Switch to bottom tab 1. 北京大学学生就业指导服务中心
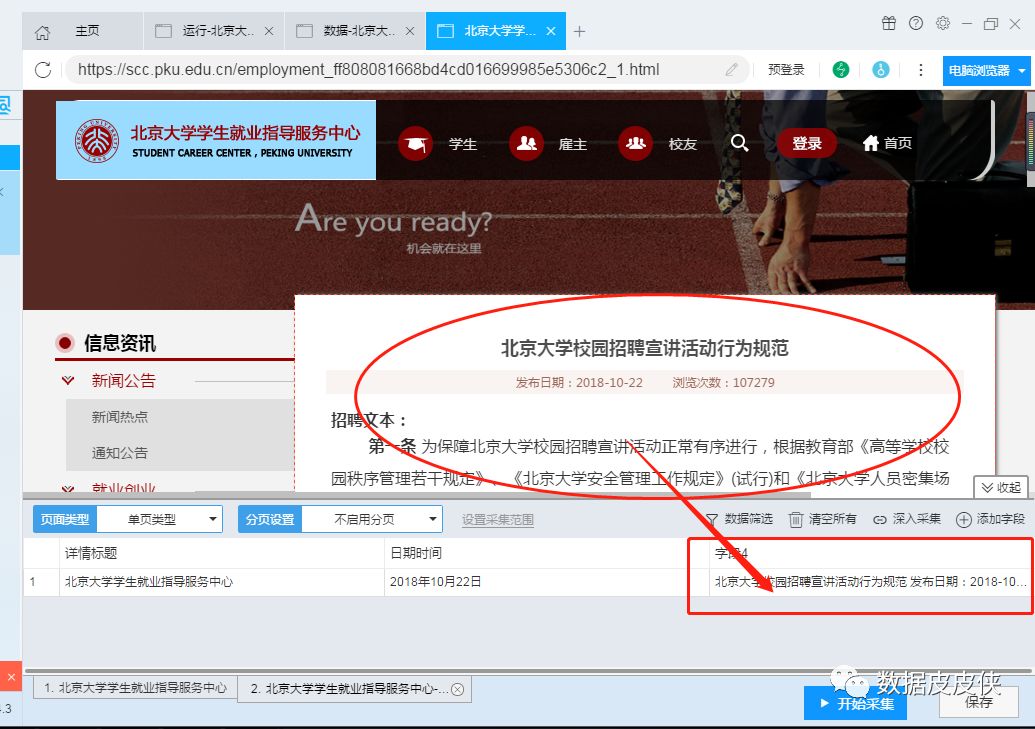This screenshot has width=1035, height=729. click(135, 688)
